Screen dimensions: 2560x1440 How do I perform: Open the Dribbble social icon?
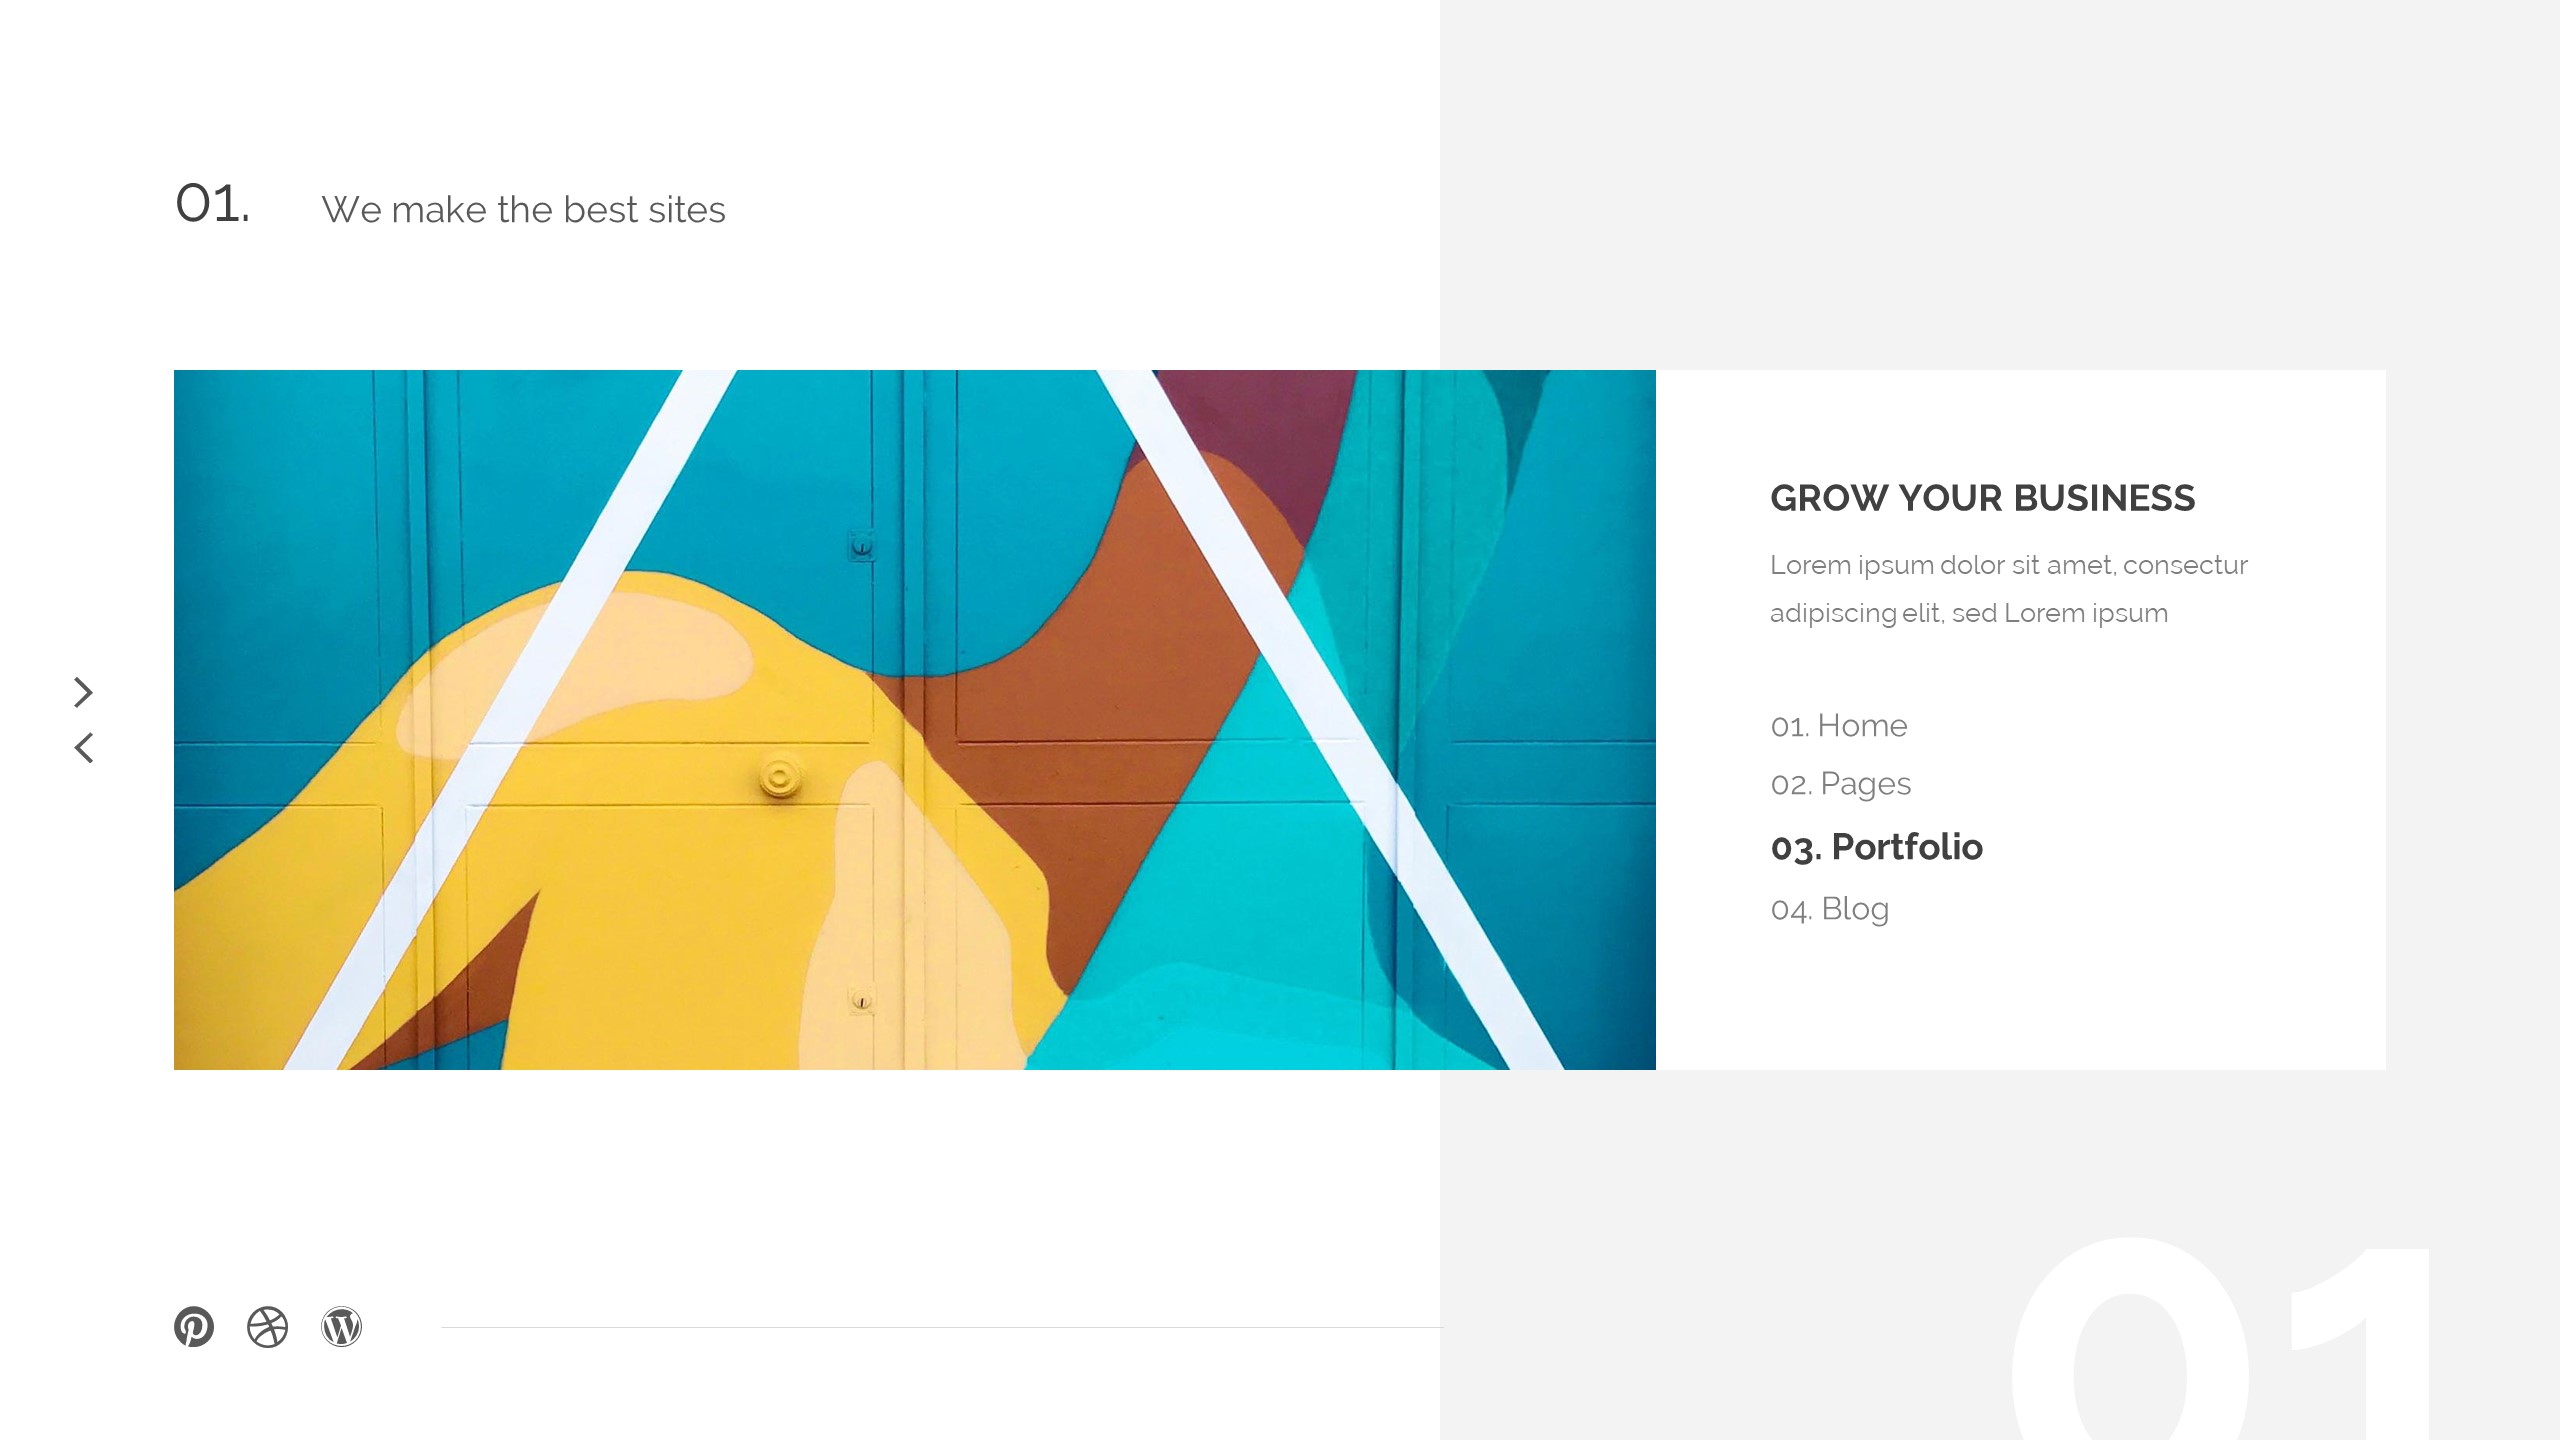point(267,1327)
